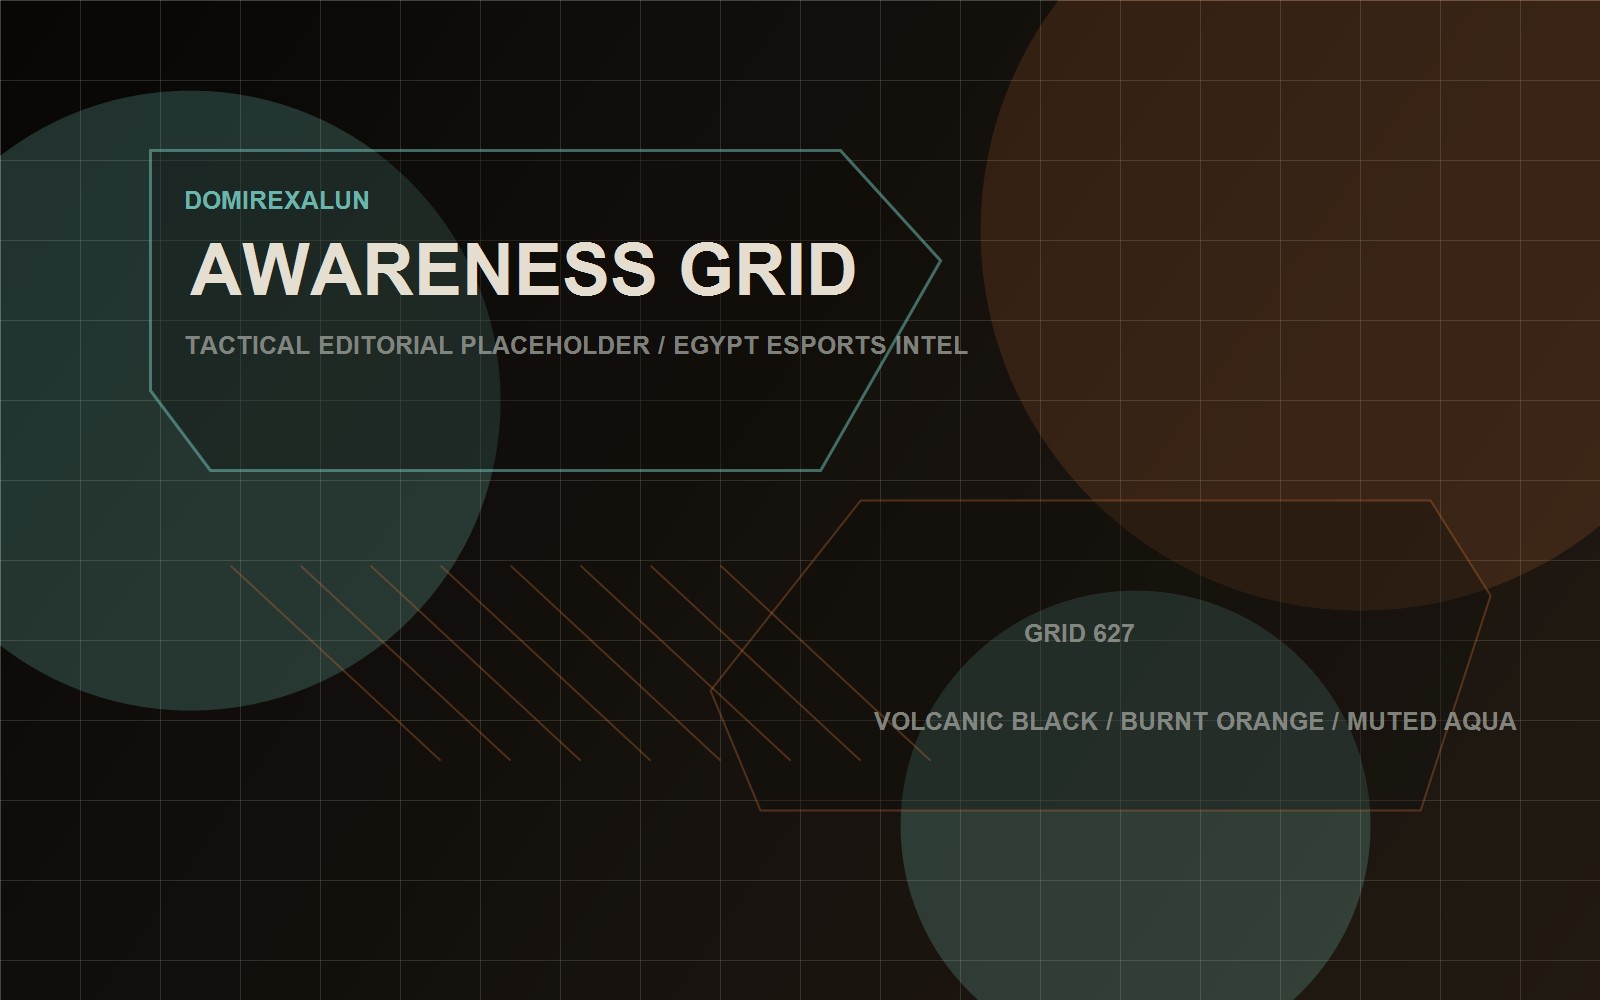Select the VOLCANIC BLACK / BURNT ORANGE / MUTED AQUA text

tap(1195, 721)
